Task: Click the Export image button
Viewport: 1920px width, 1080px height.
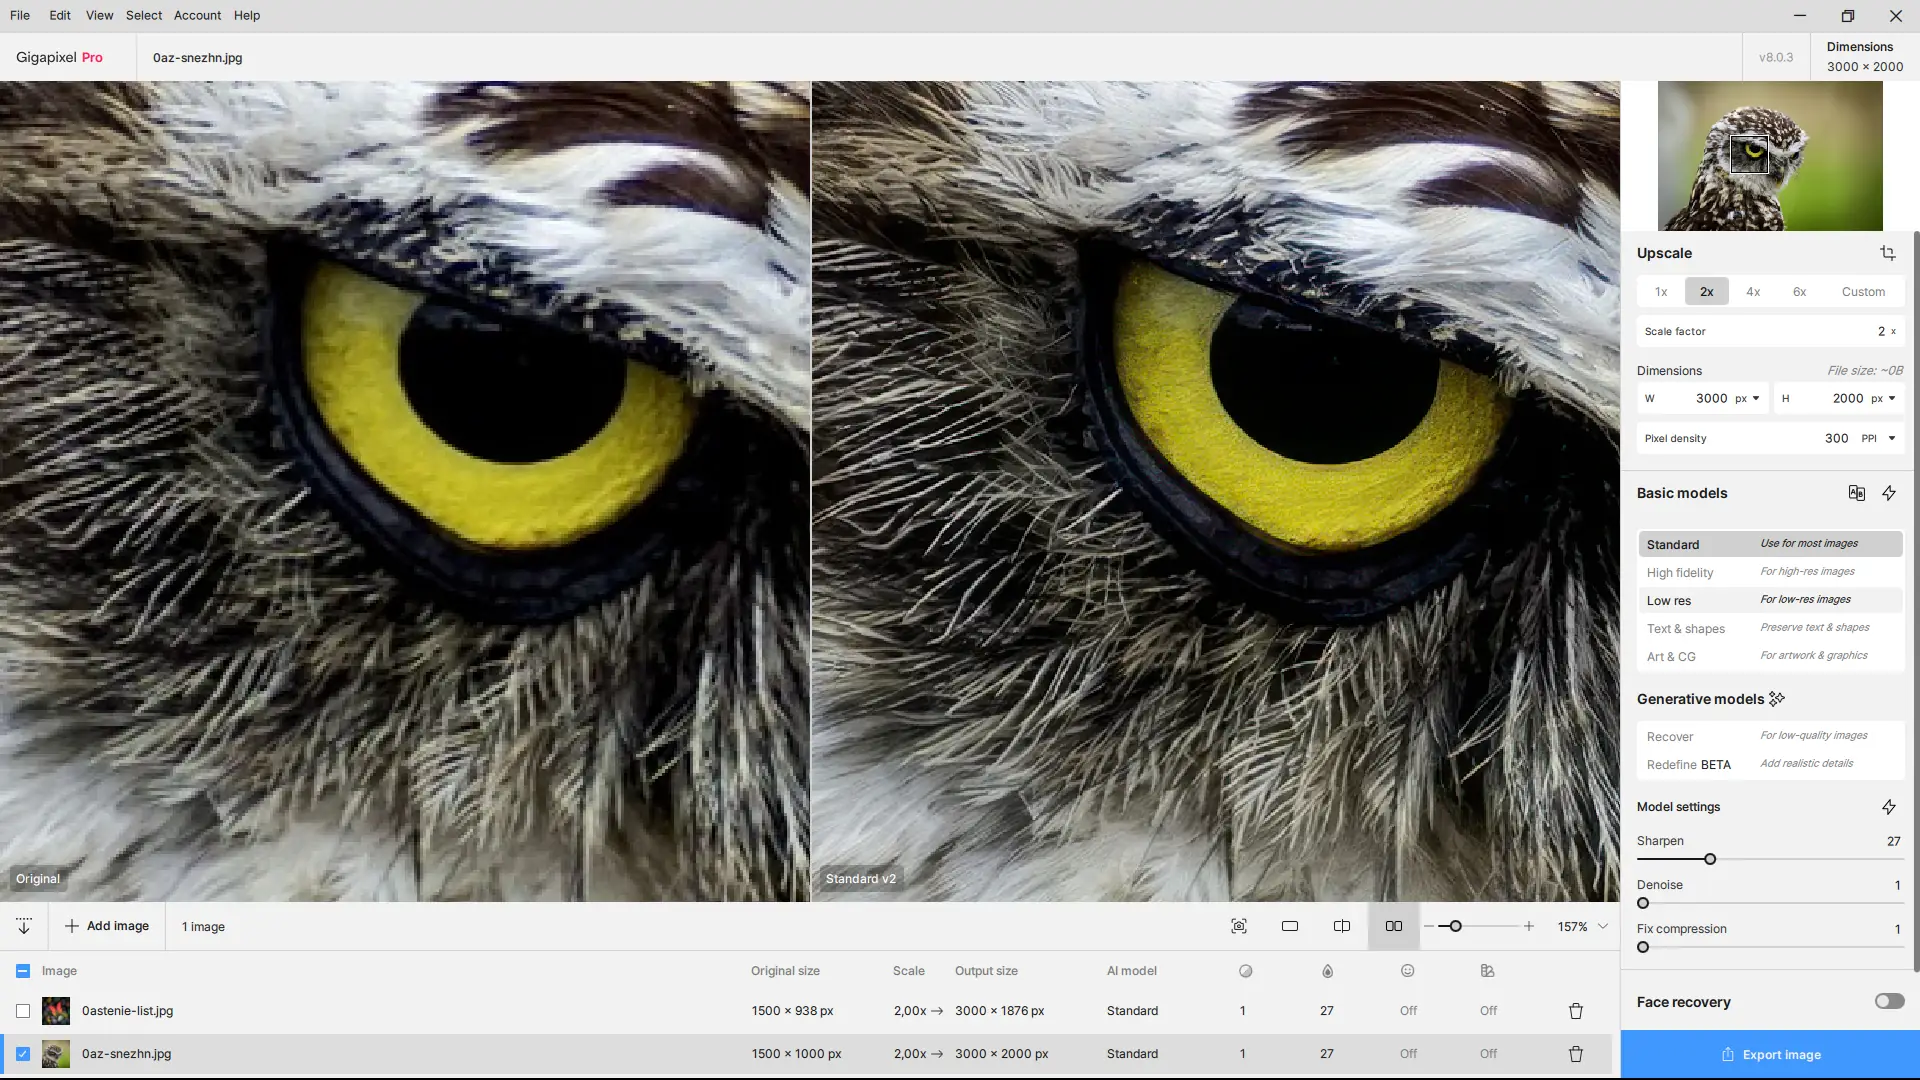Action: 1770,1055
